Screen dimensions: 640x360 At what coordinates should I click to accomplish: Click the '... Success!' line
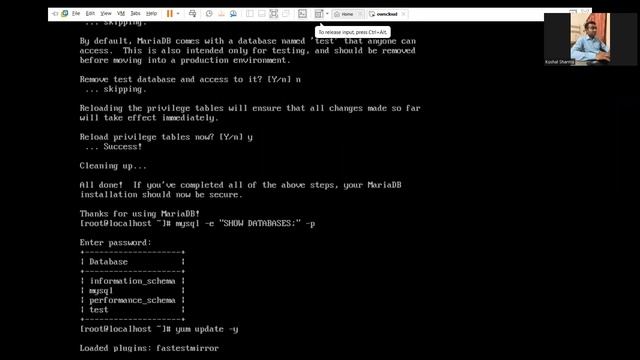click(114, 147)
